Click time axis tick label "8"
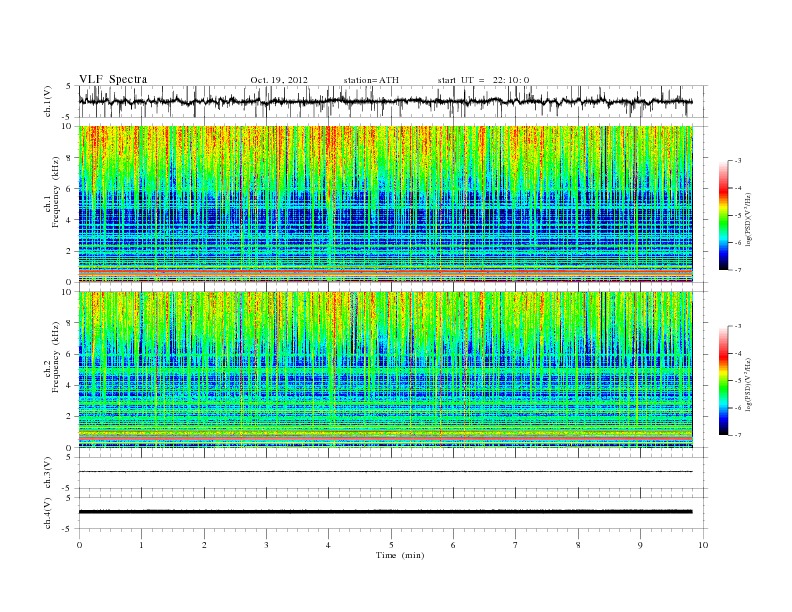Viewport: 792px width, 612px height. (x=578, y=545)
